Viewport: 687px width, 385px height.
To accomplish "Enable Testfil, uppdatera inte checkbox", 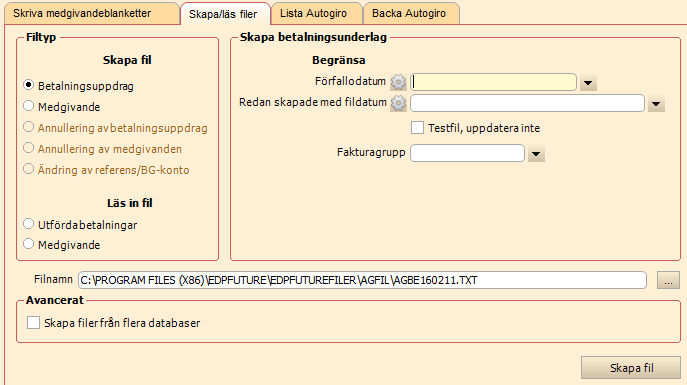I will (x=418, y=128).
